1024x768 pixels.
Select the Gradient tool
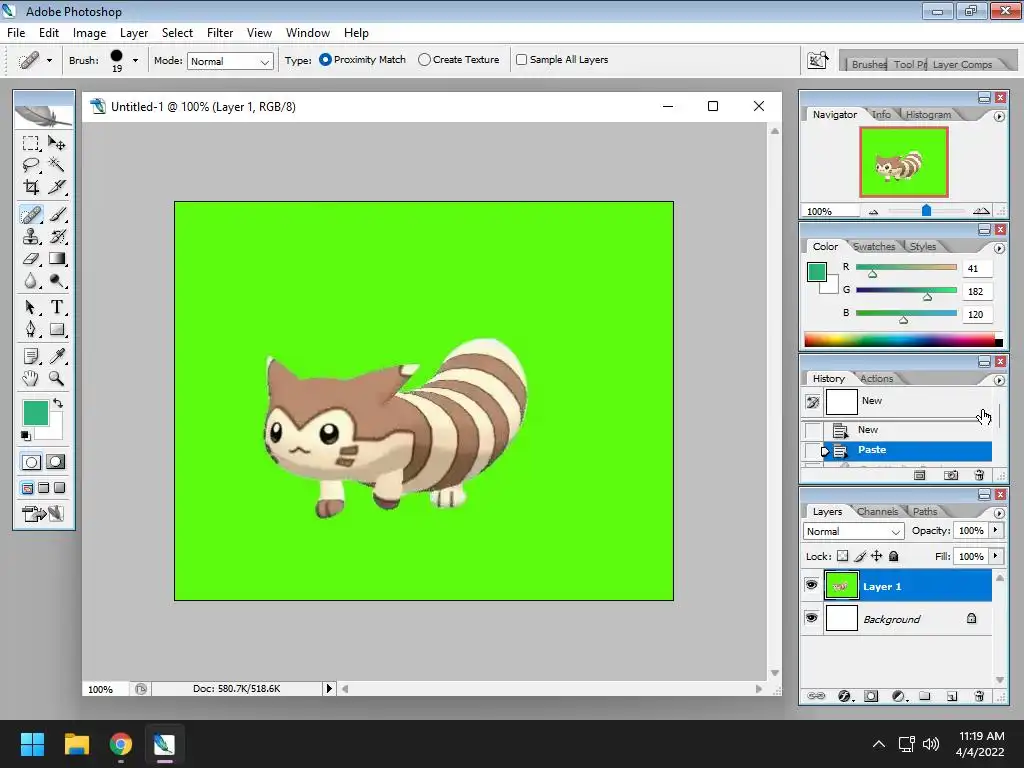pyautogui.click(x=57, y=259)
